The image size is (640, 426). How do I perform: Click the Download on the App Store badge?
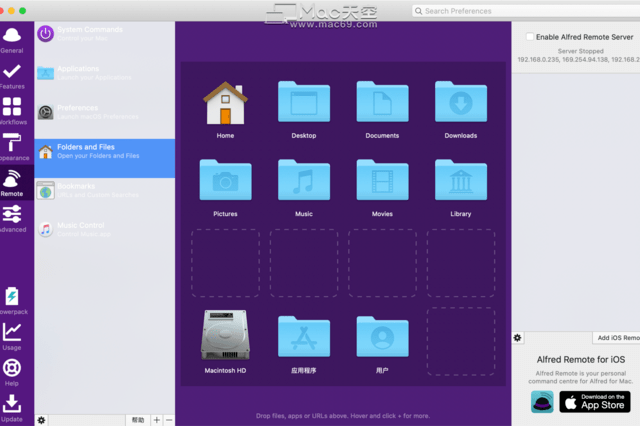point(595,402)
